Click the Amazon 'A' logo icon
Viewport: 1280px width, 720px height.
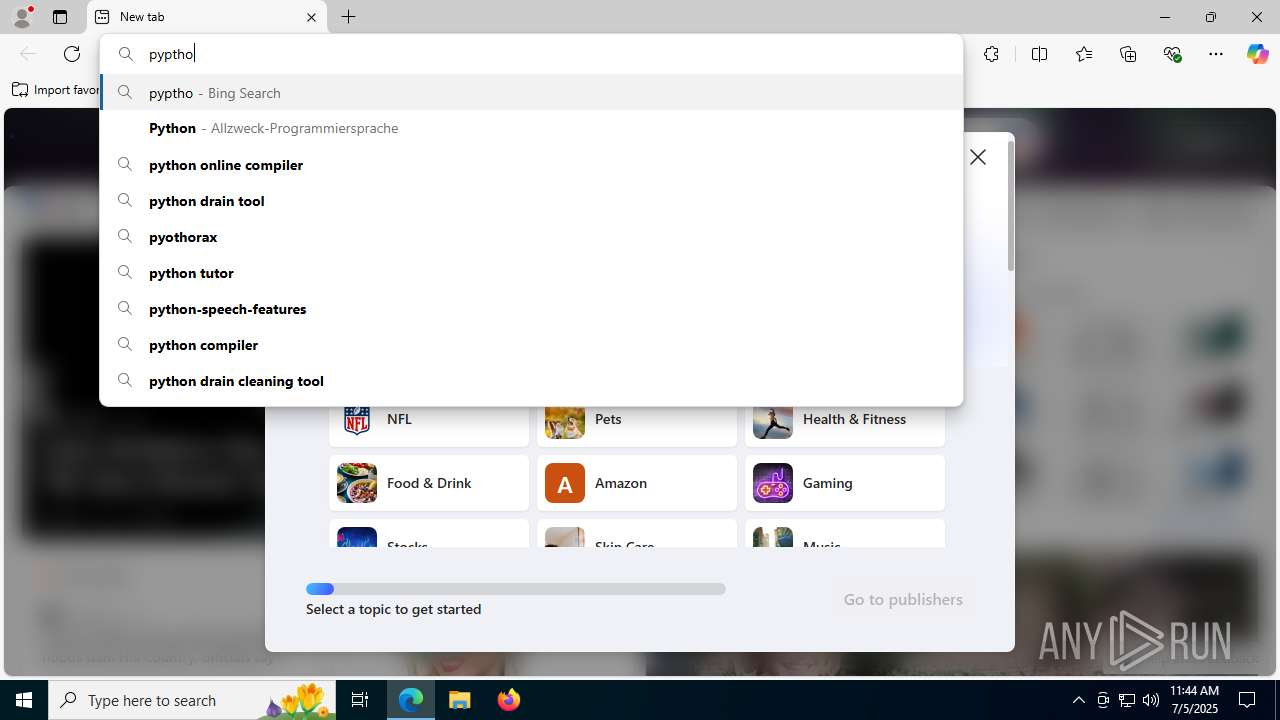tap(565, 483)
